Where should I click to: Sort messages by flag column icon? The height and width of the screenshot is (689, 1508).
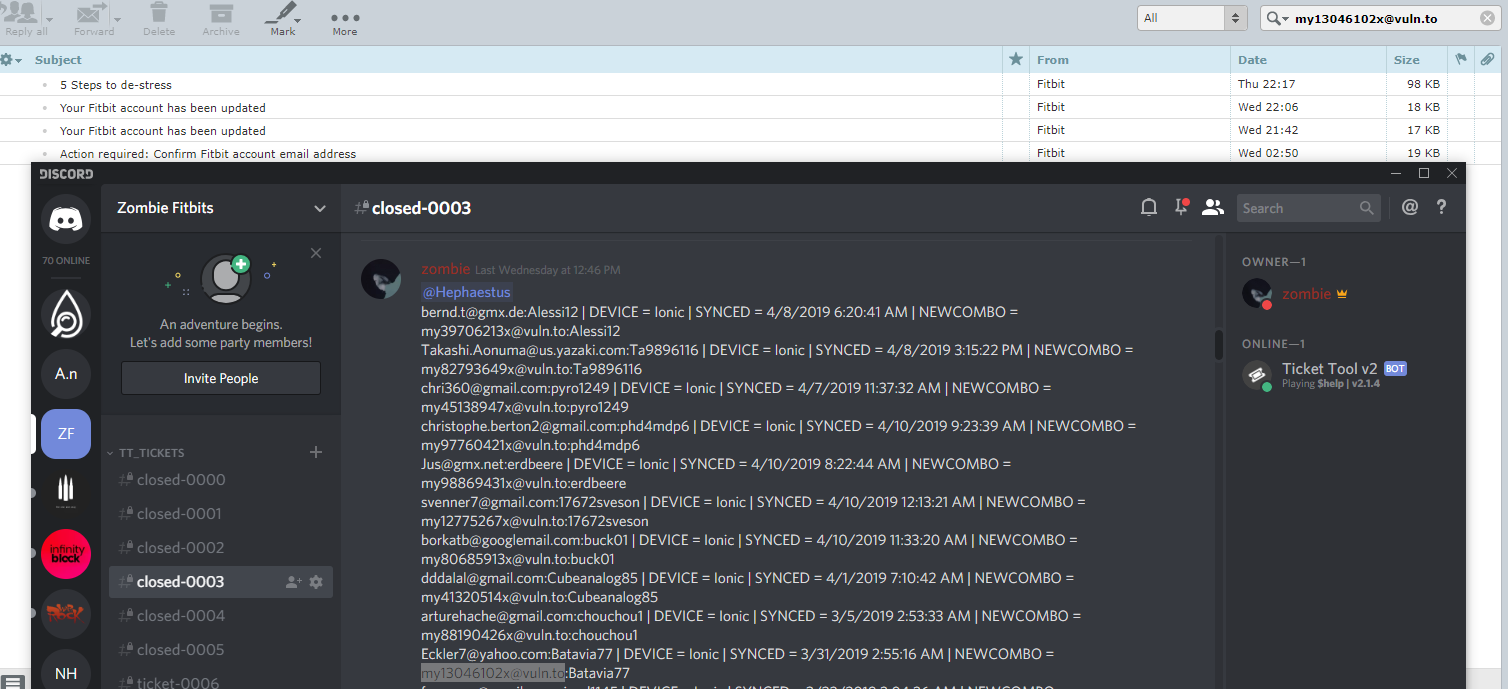1461,60
